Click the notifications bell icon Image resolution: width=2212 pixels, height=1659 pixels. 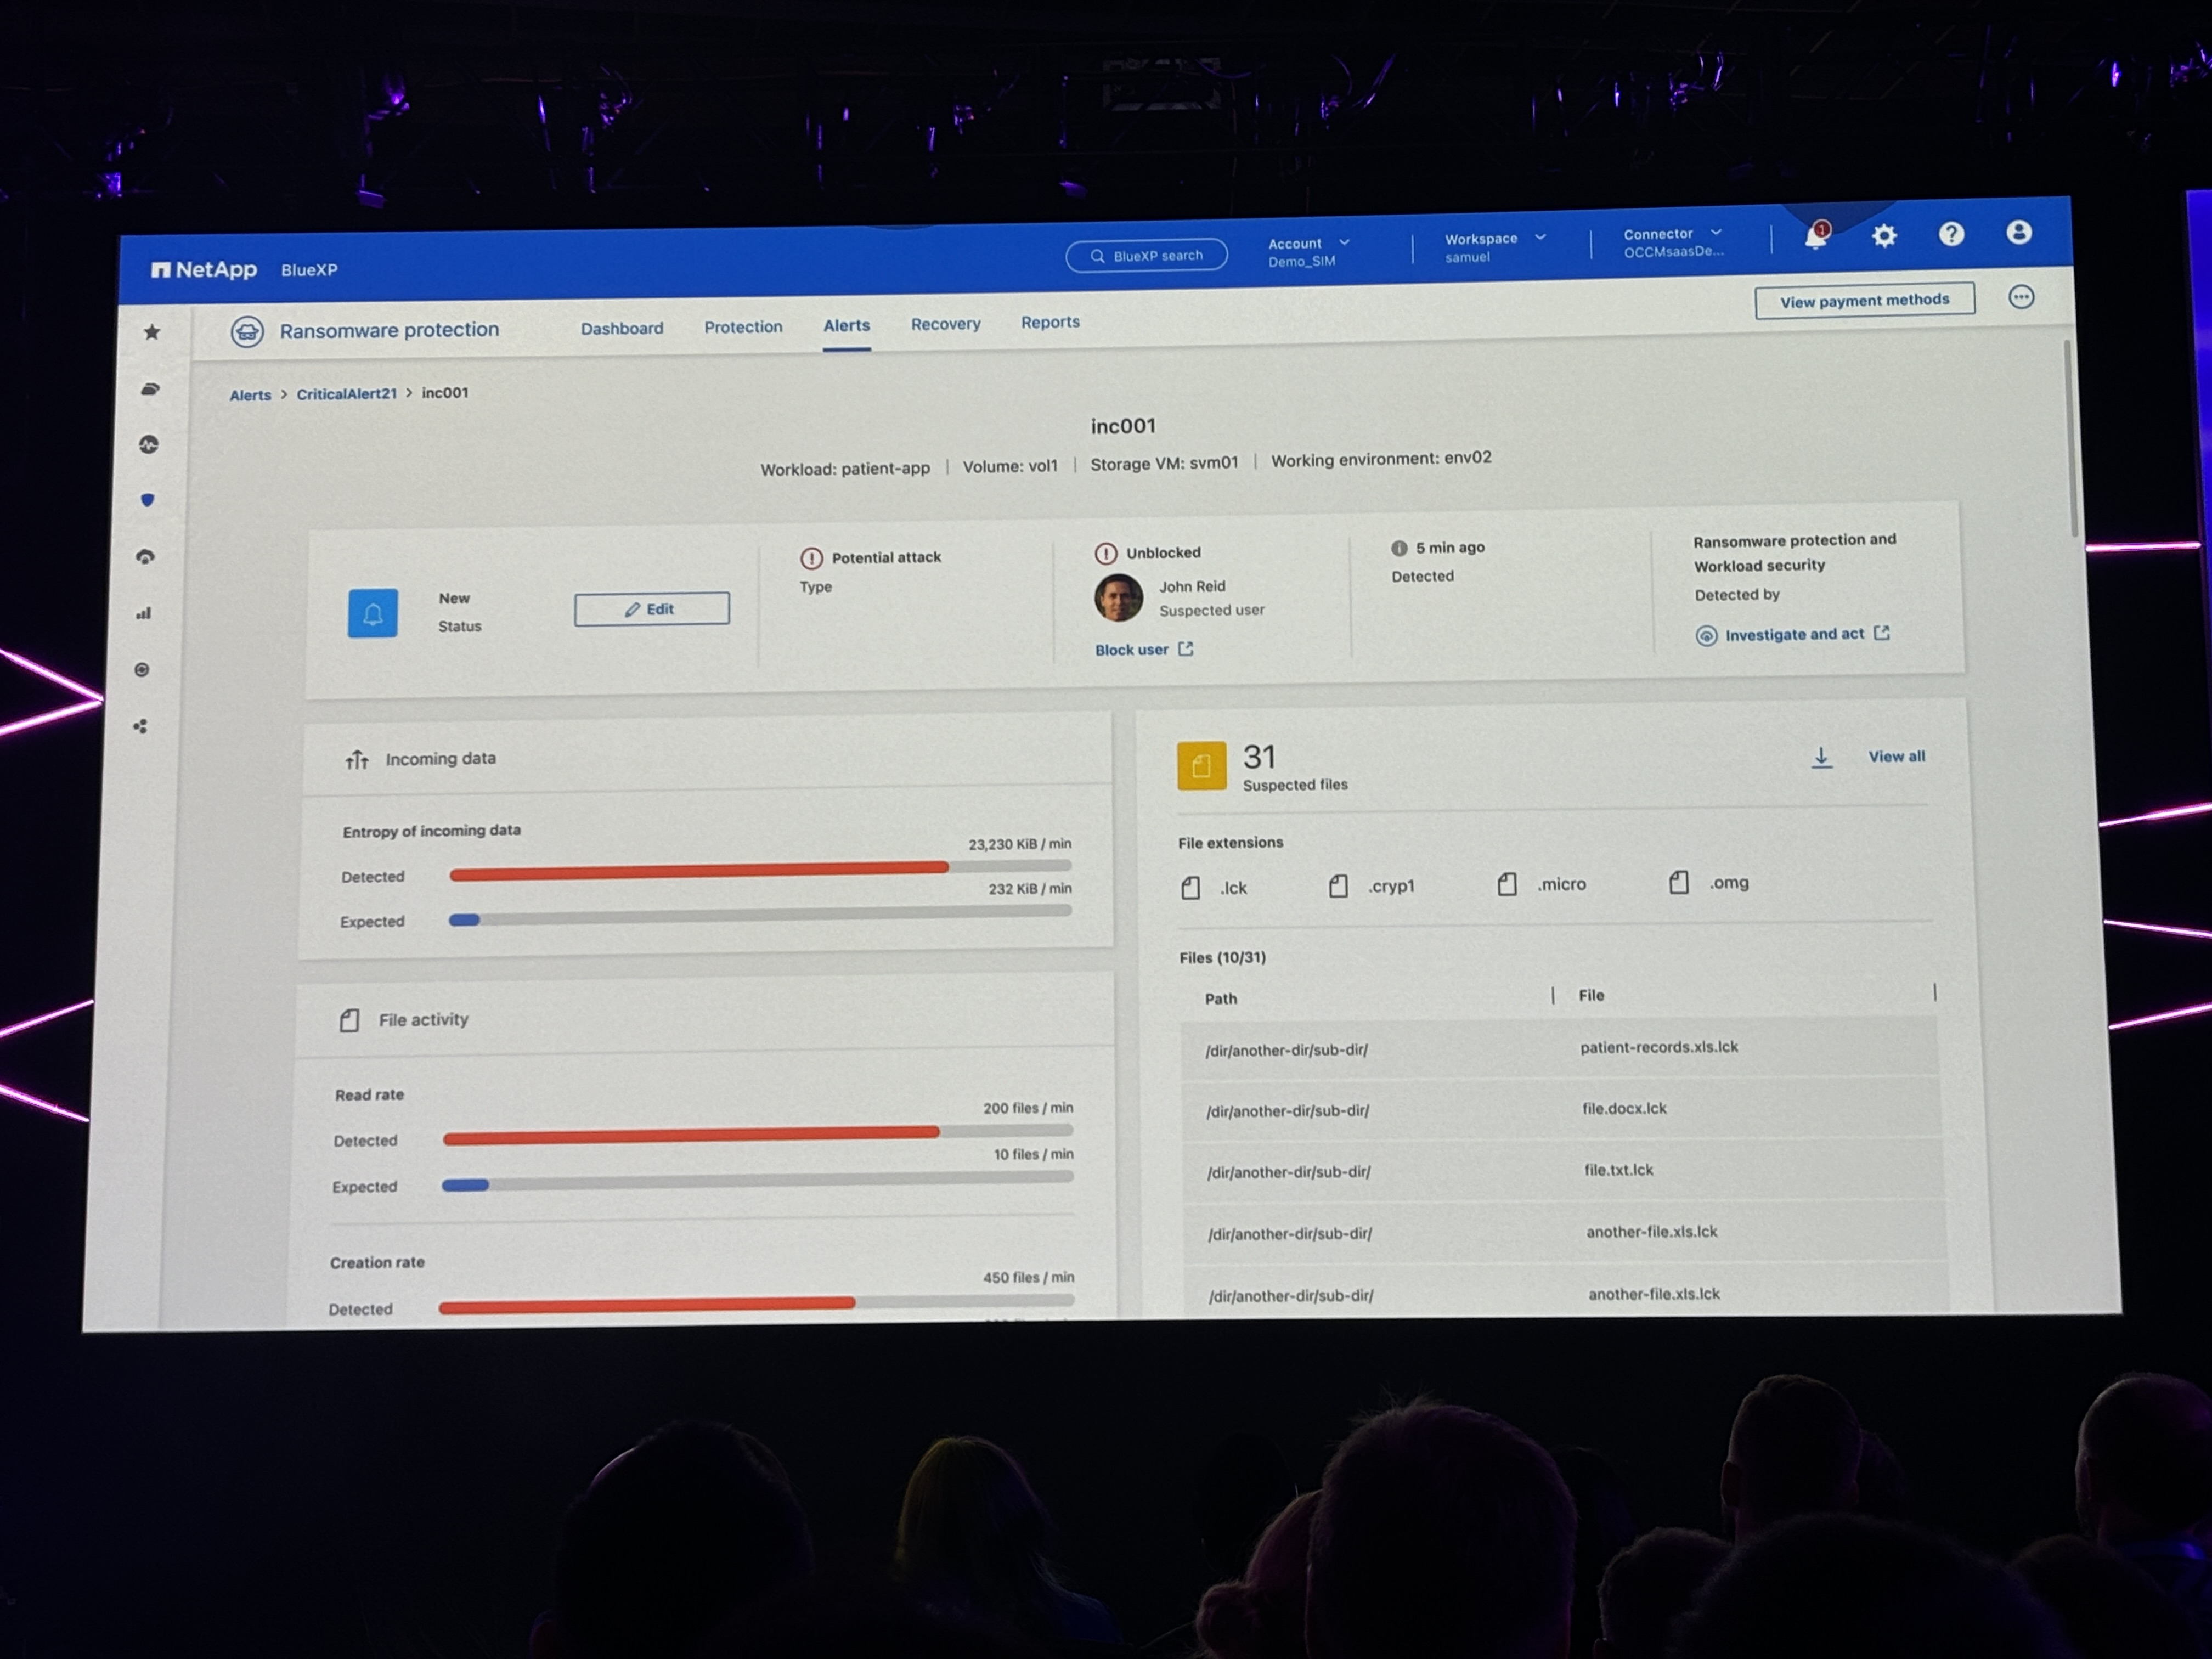(1816, 237)
